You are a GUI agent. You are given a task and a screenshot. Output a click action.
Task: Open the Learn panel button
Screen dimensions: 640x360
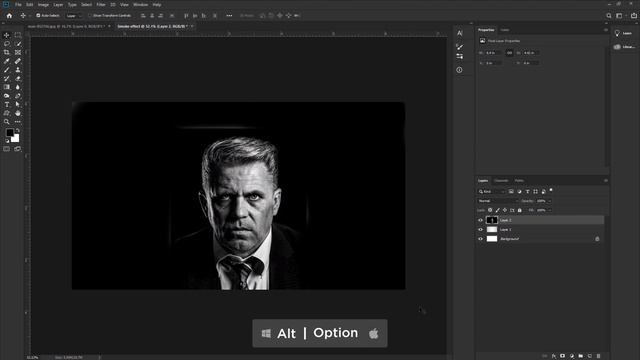pos(624,33)
